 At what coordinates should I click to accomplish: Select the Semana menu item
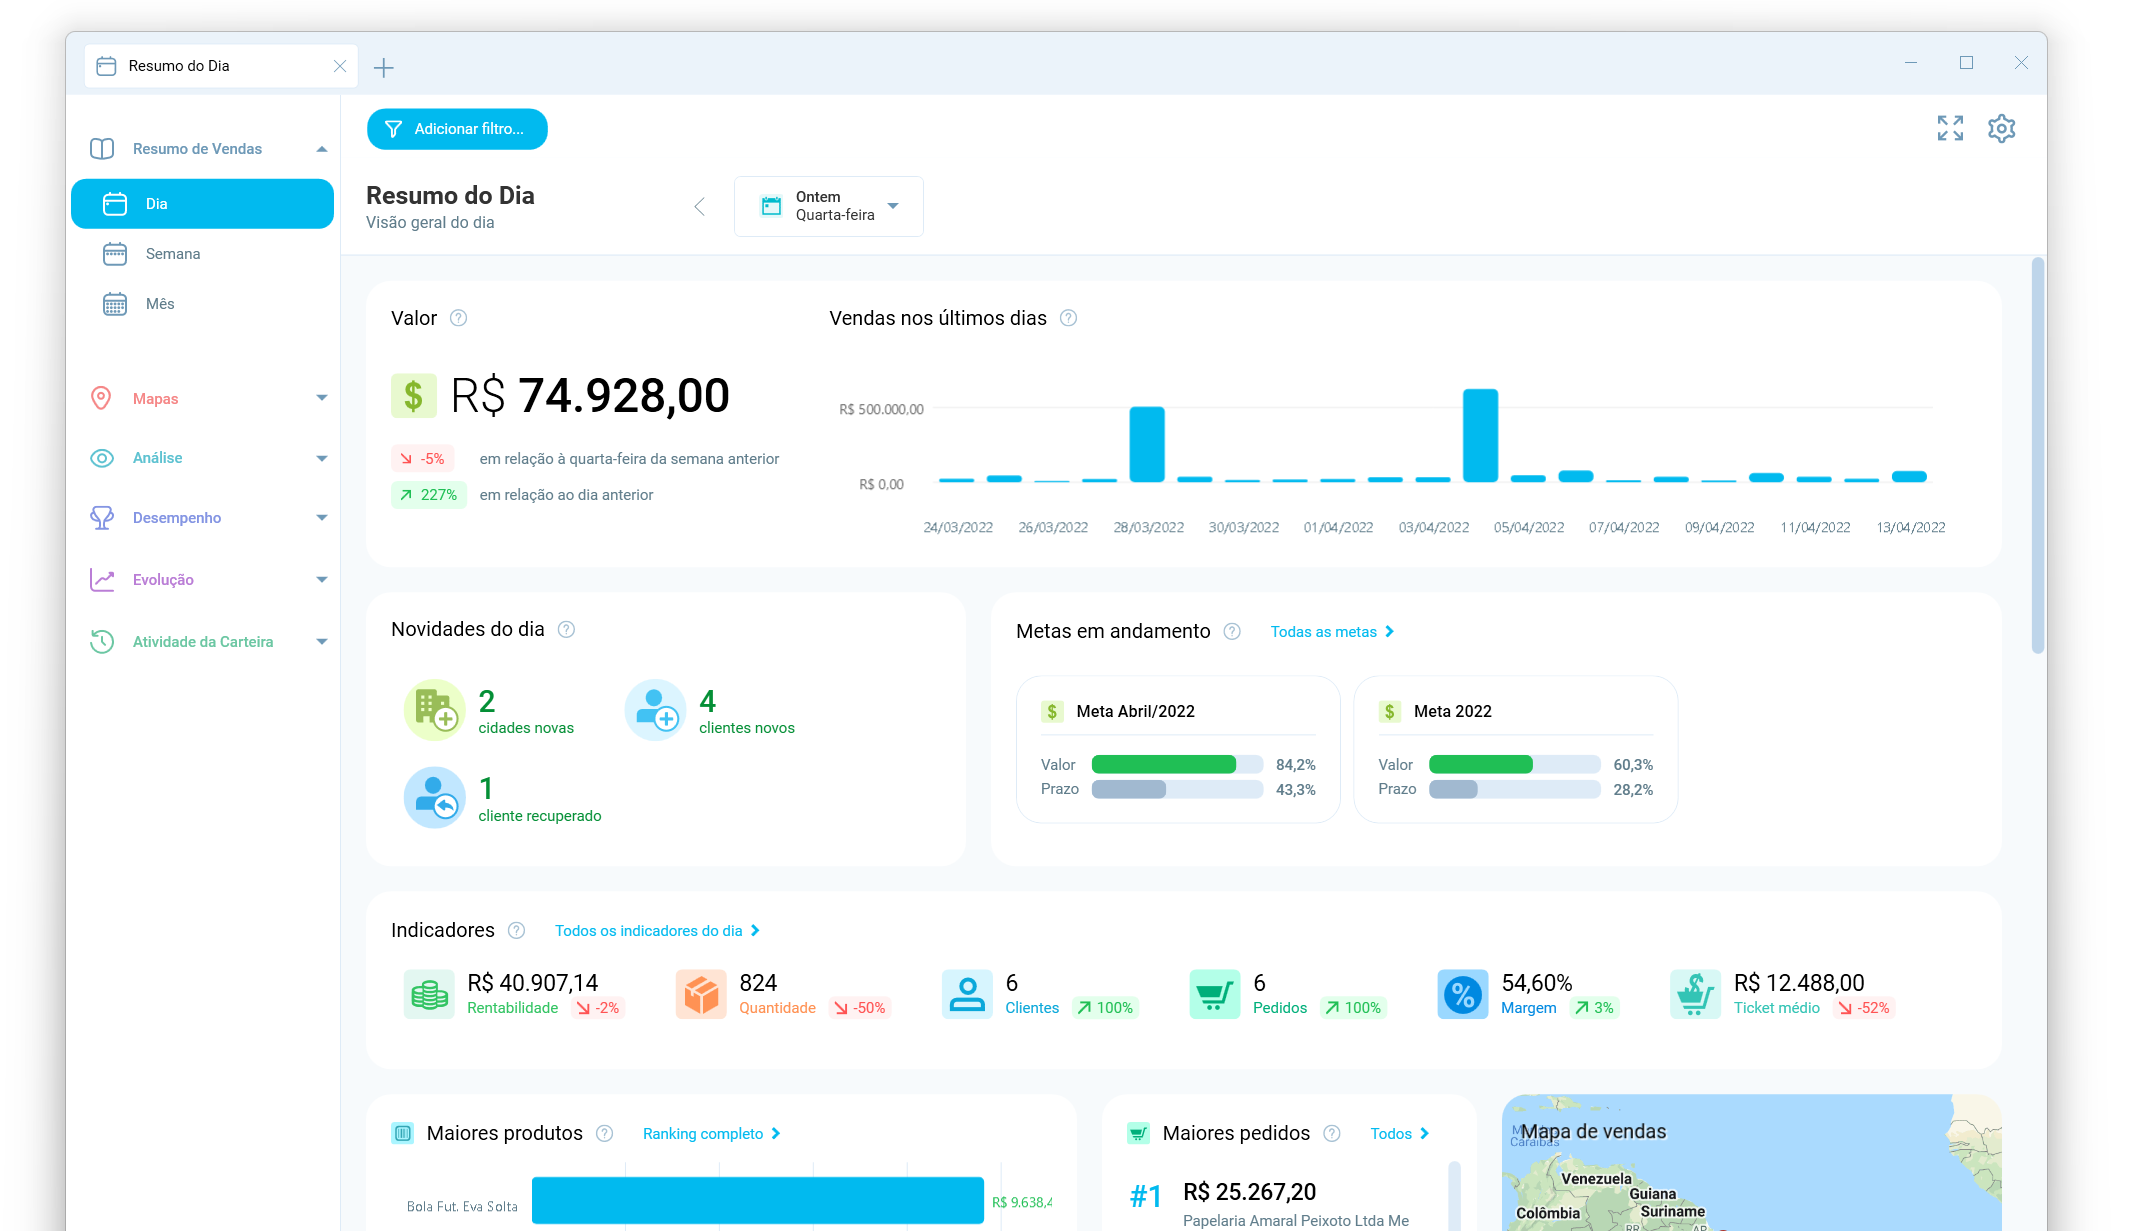203,254
